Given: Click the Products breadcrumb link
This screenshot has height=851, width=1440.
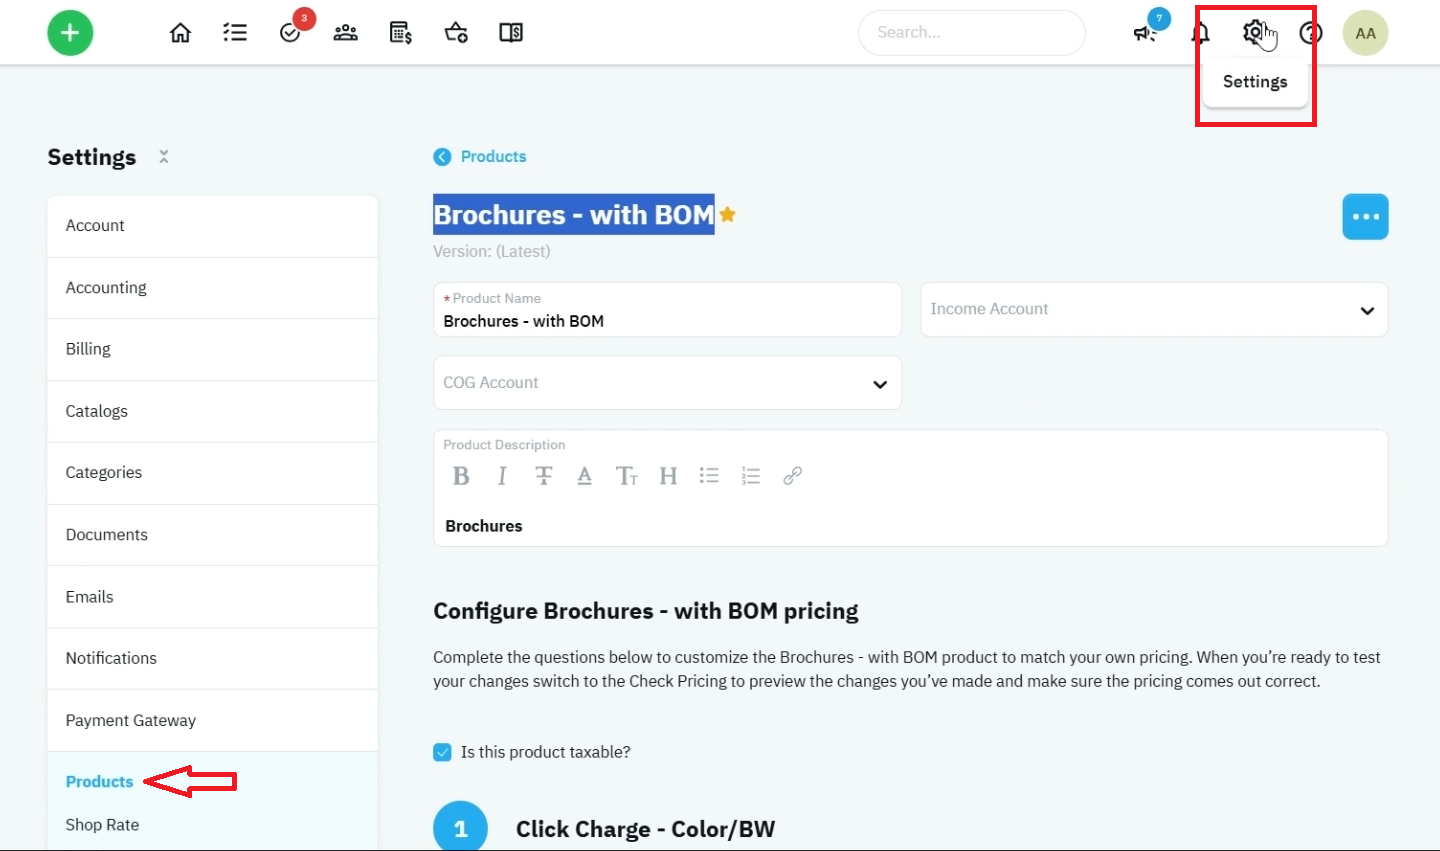Looking at the screenshot, I should (493, 157).
